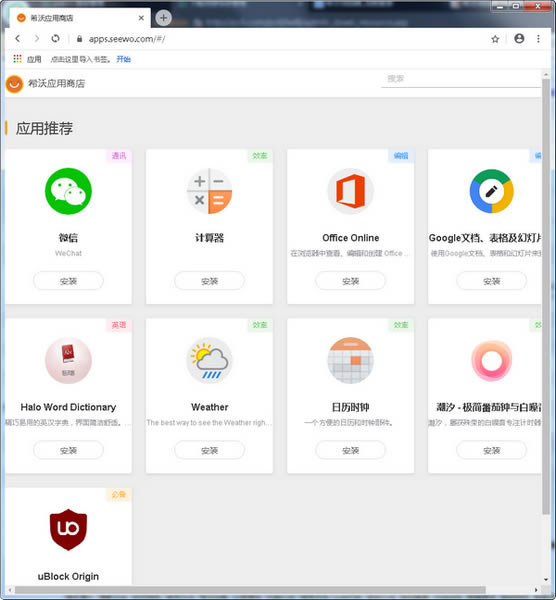Select the uBlock Origin shield icon
This screenshot has height=600, width=556.
[68, 530]
